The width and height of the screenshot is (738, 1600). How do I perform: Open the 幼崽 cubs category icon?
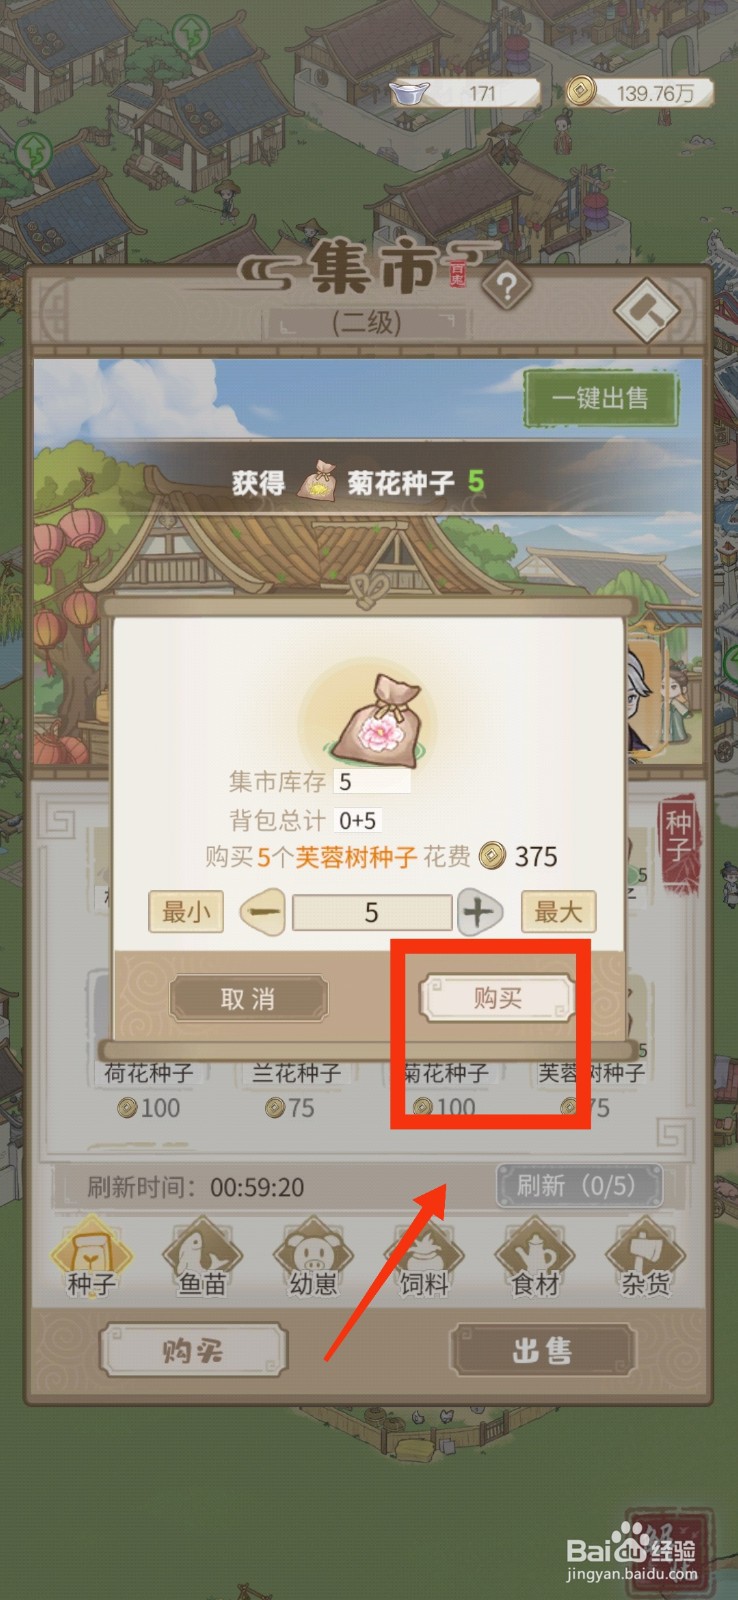[x=313, y=1256]
